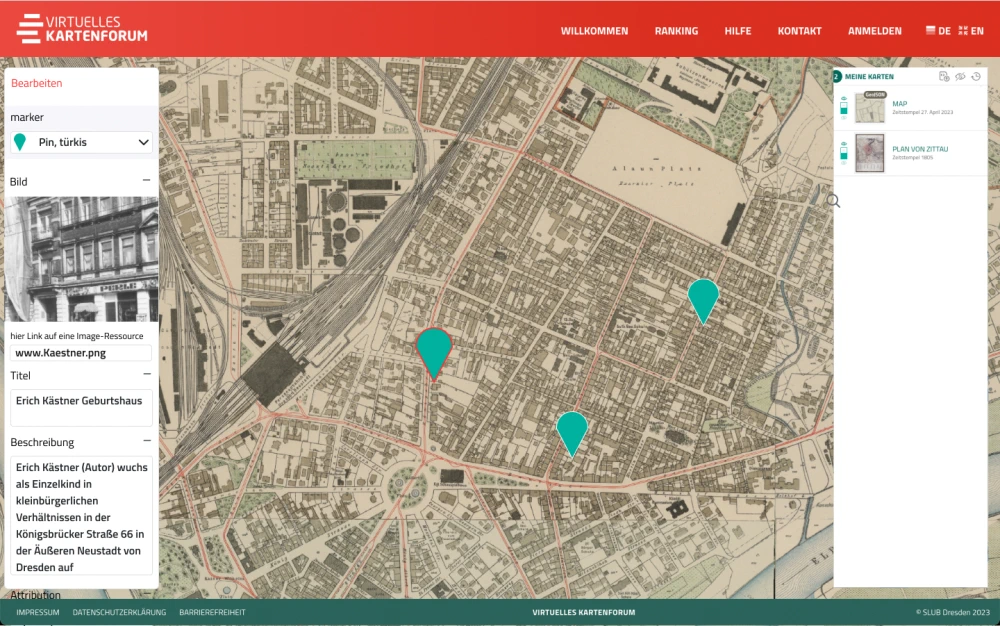
Task: Click the Virtuelles Kartenforum logo
Action: (82, 29)
